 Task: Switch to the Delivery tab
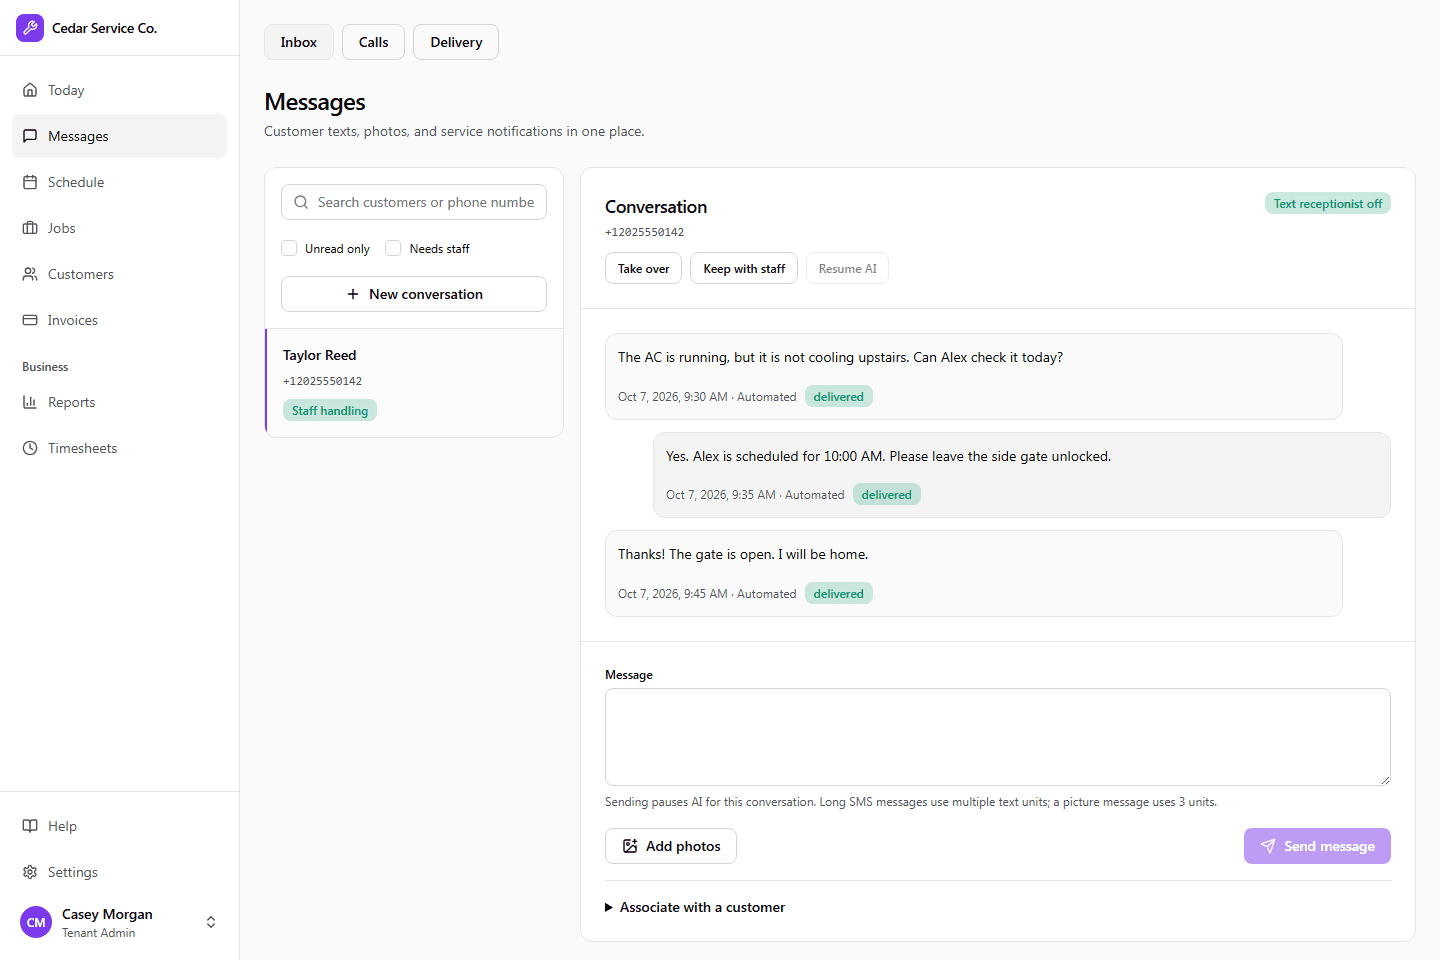pos(456,42)
